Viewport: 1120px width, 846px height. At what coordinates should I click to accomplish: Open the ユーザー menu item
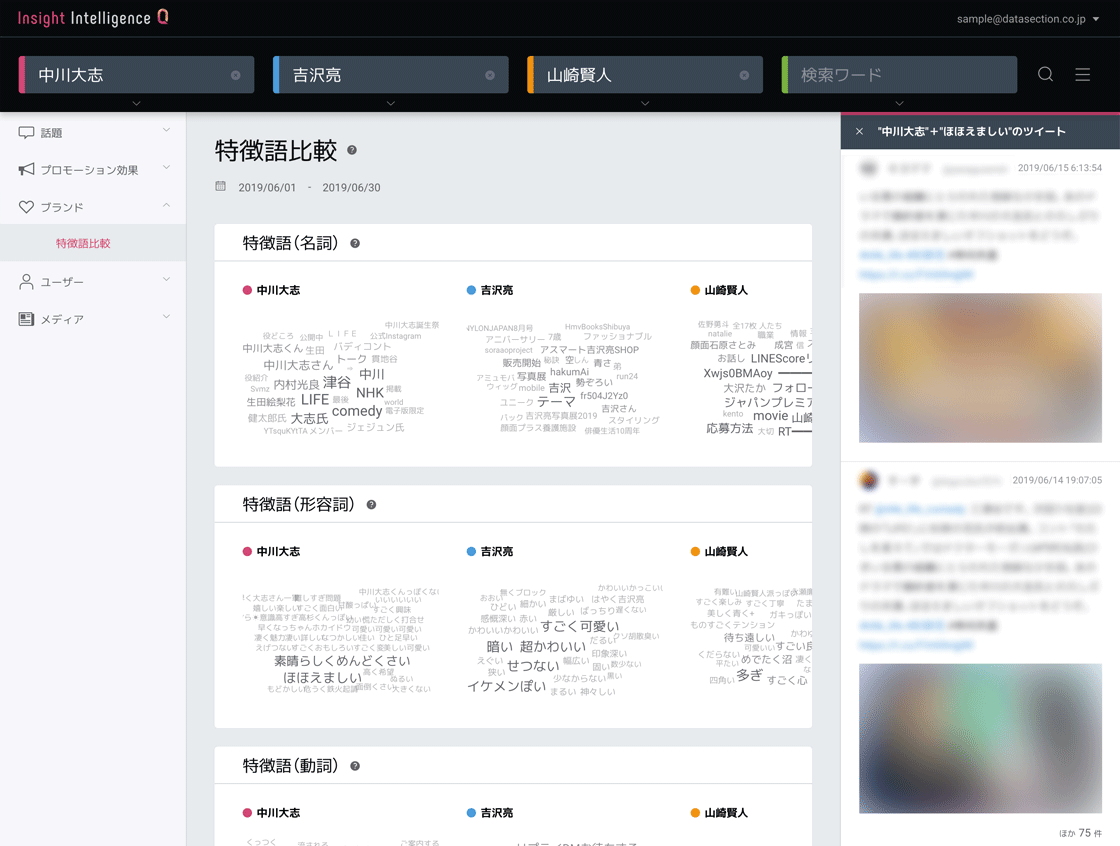(x=93, y=282)
